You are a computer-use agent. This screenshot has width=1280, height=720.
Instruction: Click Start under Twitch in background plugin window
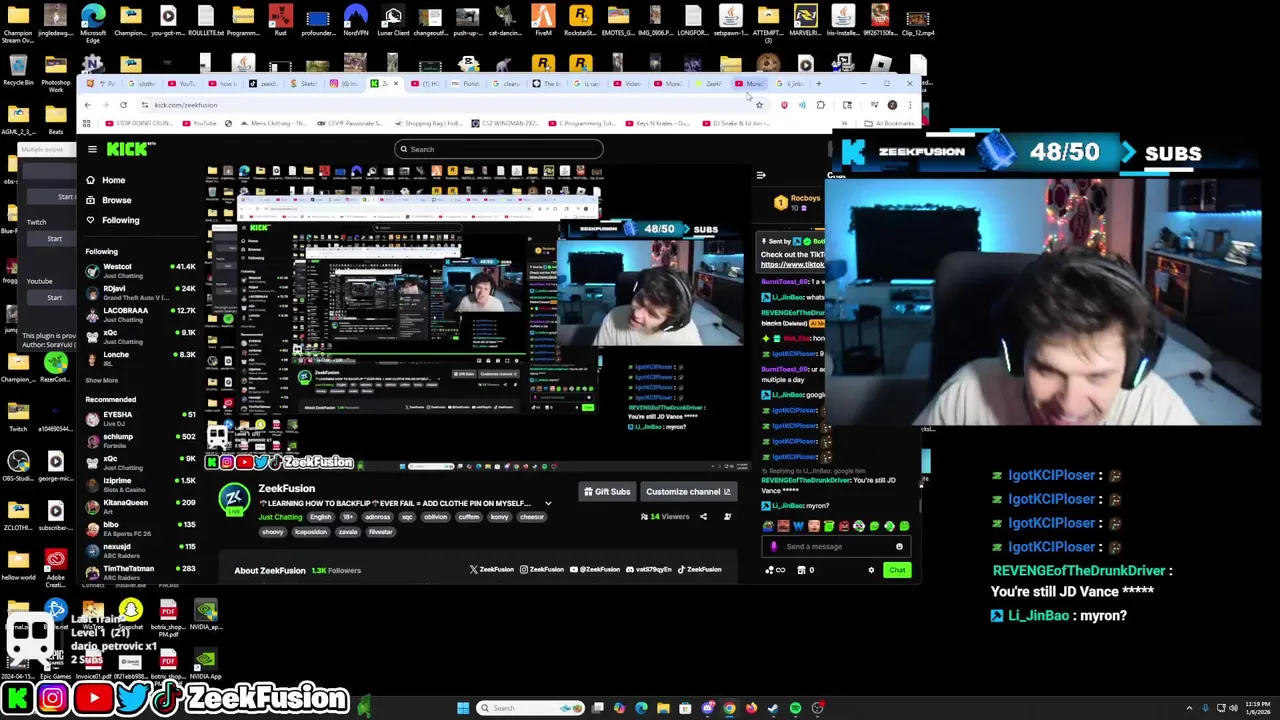pyautogui.click(x=54, y=239)
